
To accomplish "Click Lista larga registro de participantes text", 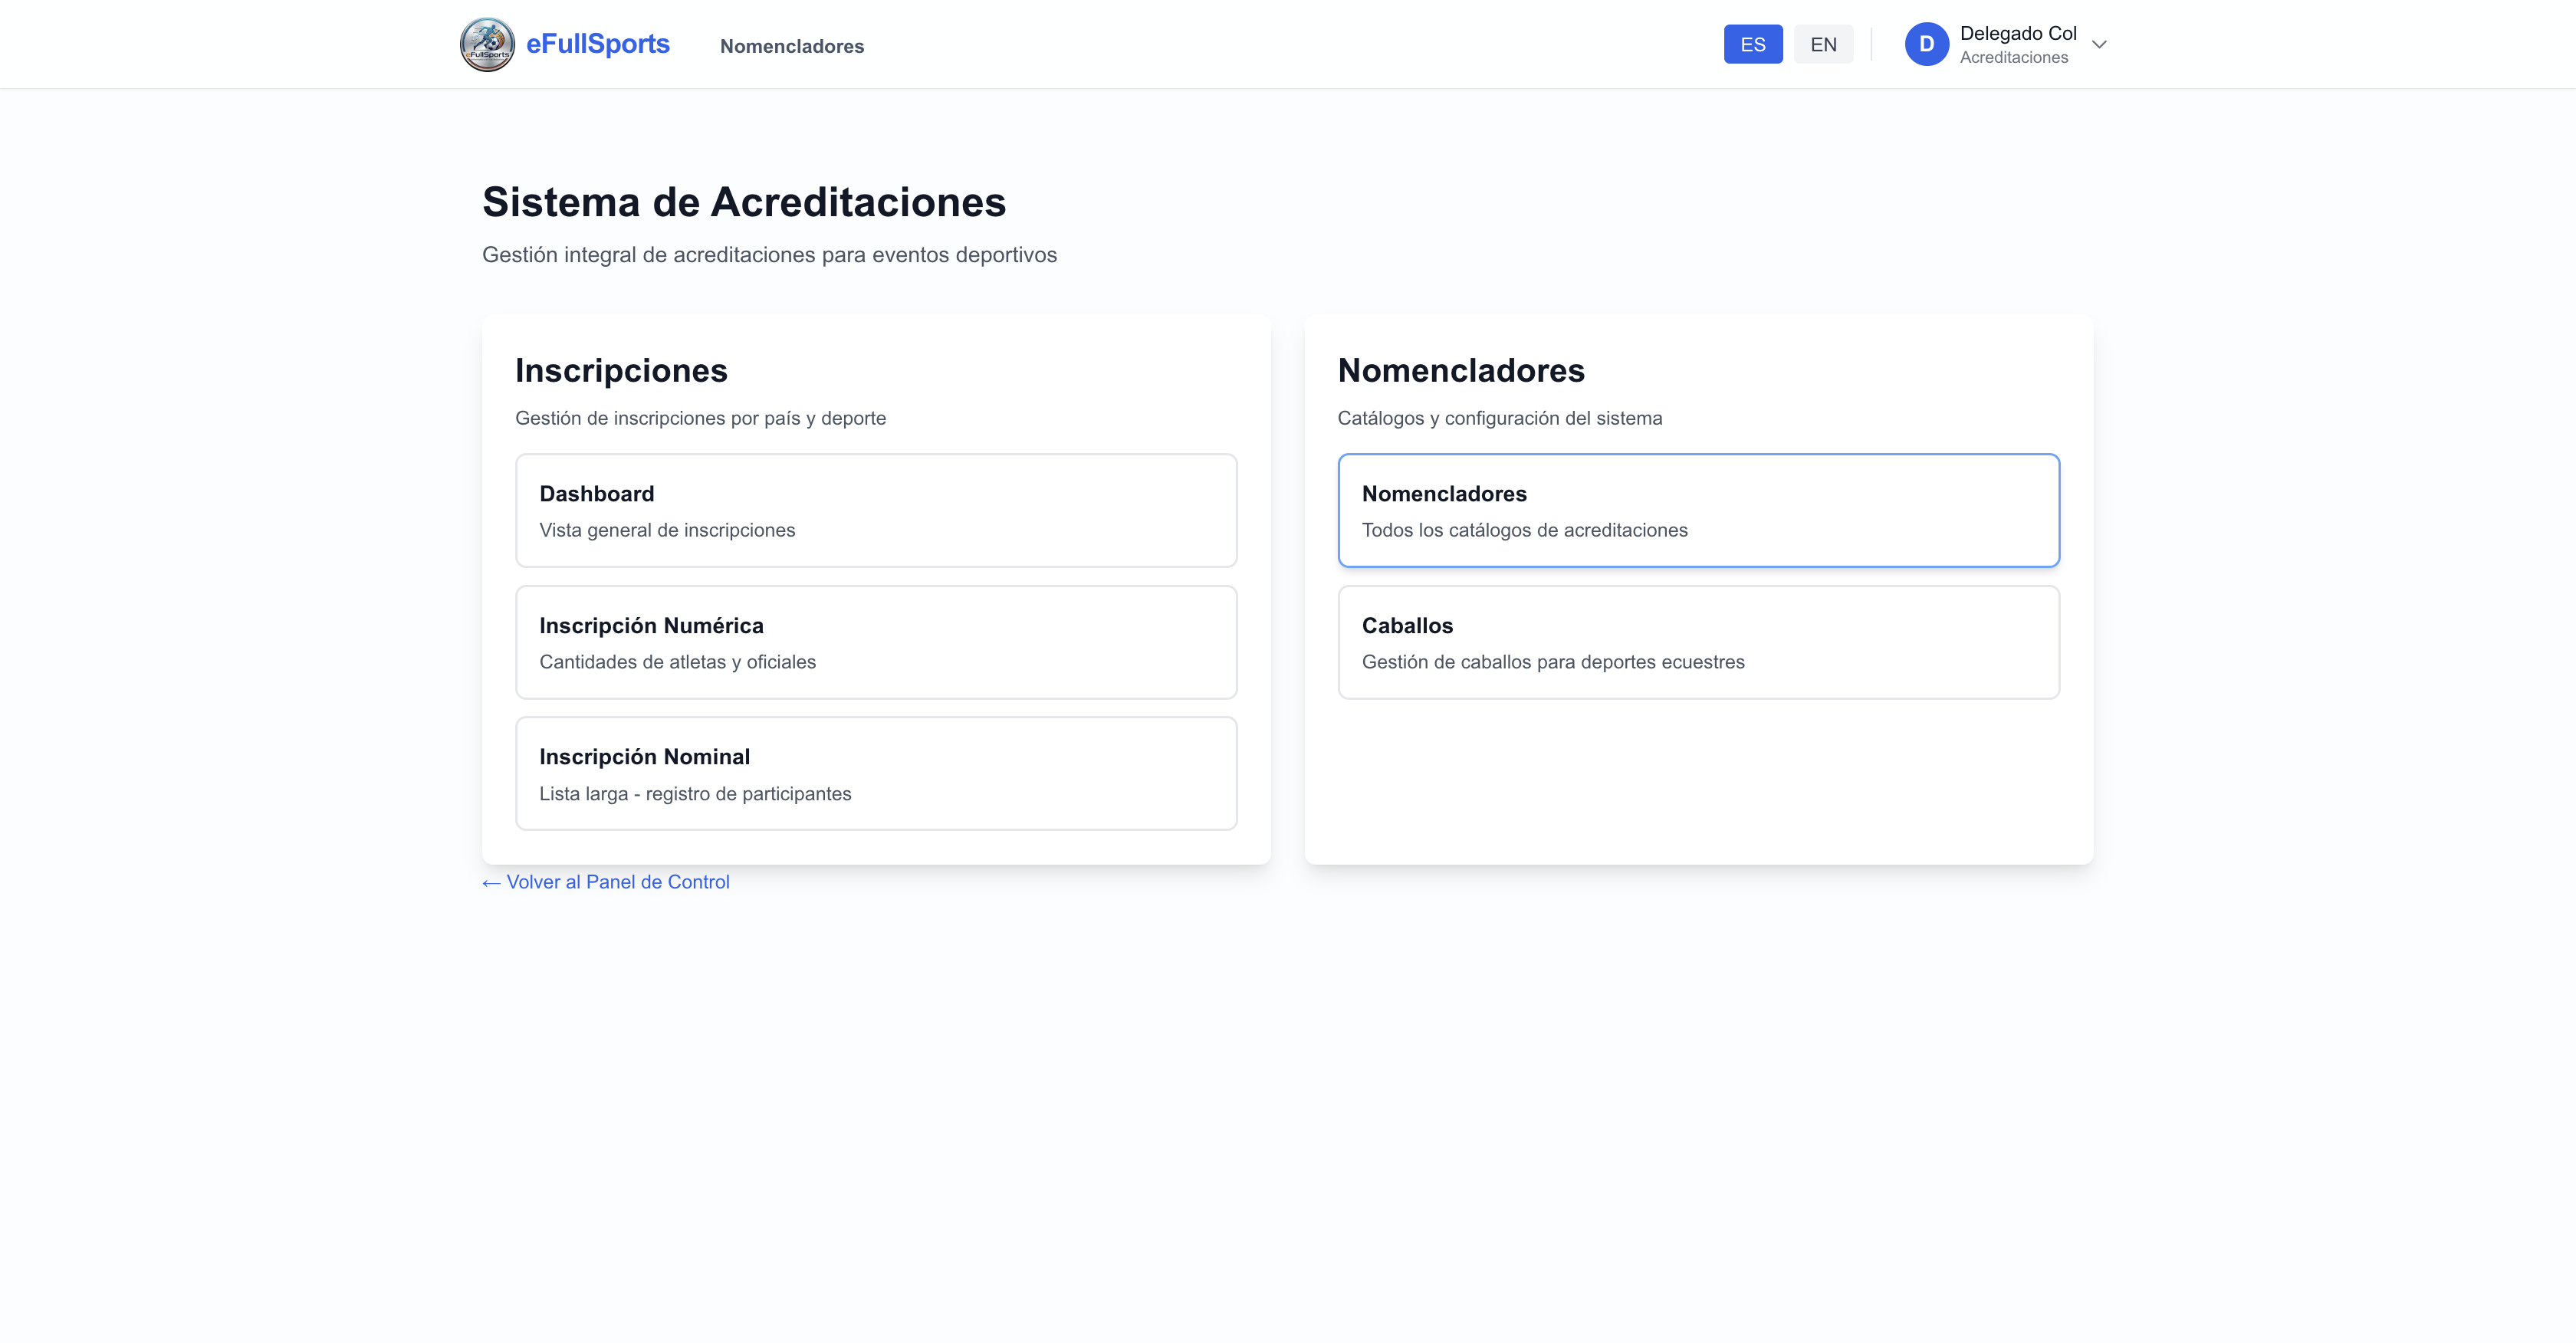I will [x=695, y=794].
